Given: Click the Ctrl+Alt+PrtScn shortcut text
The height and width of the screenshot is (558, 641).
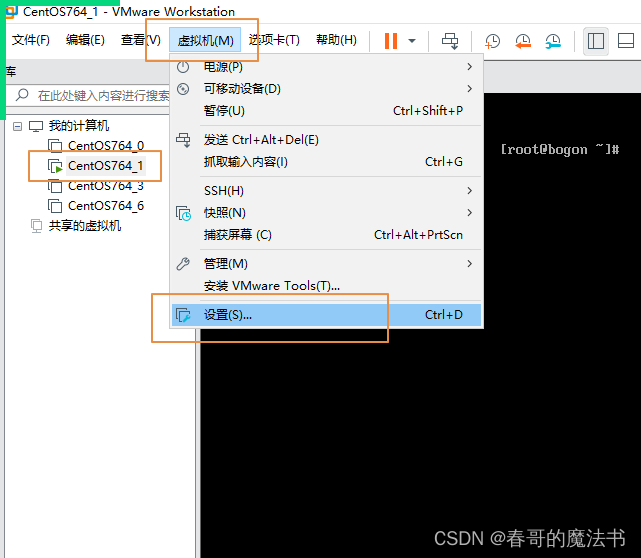Looking at the screenshot, I should 418,235.
